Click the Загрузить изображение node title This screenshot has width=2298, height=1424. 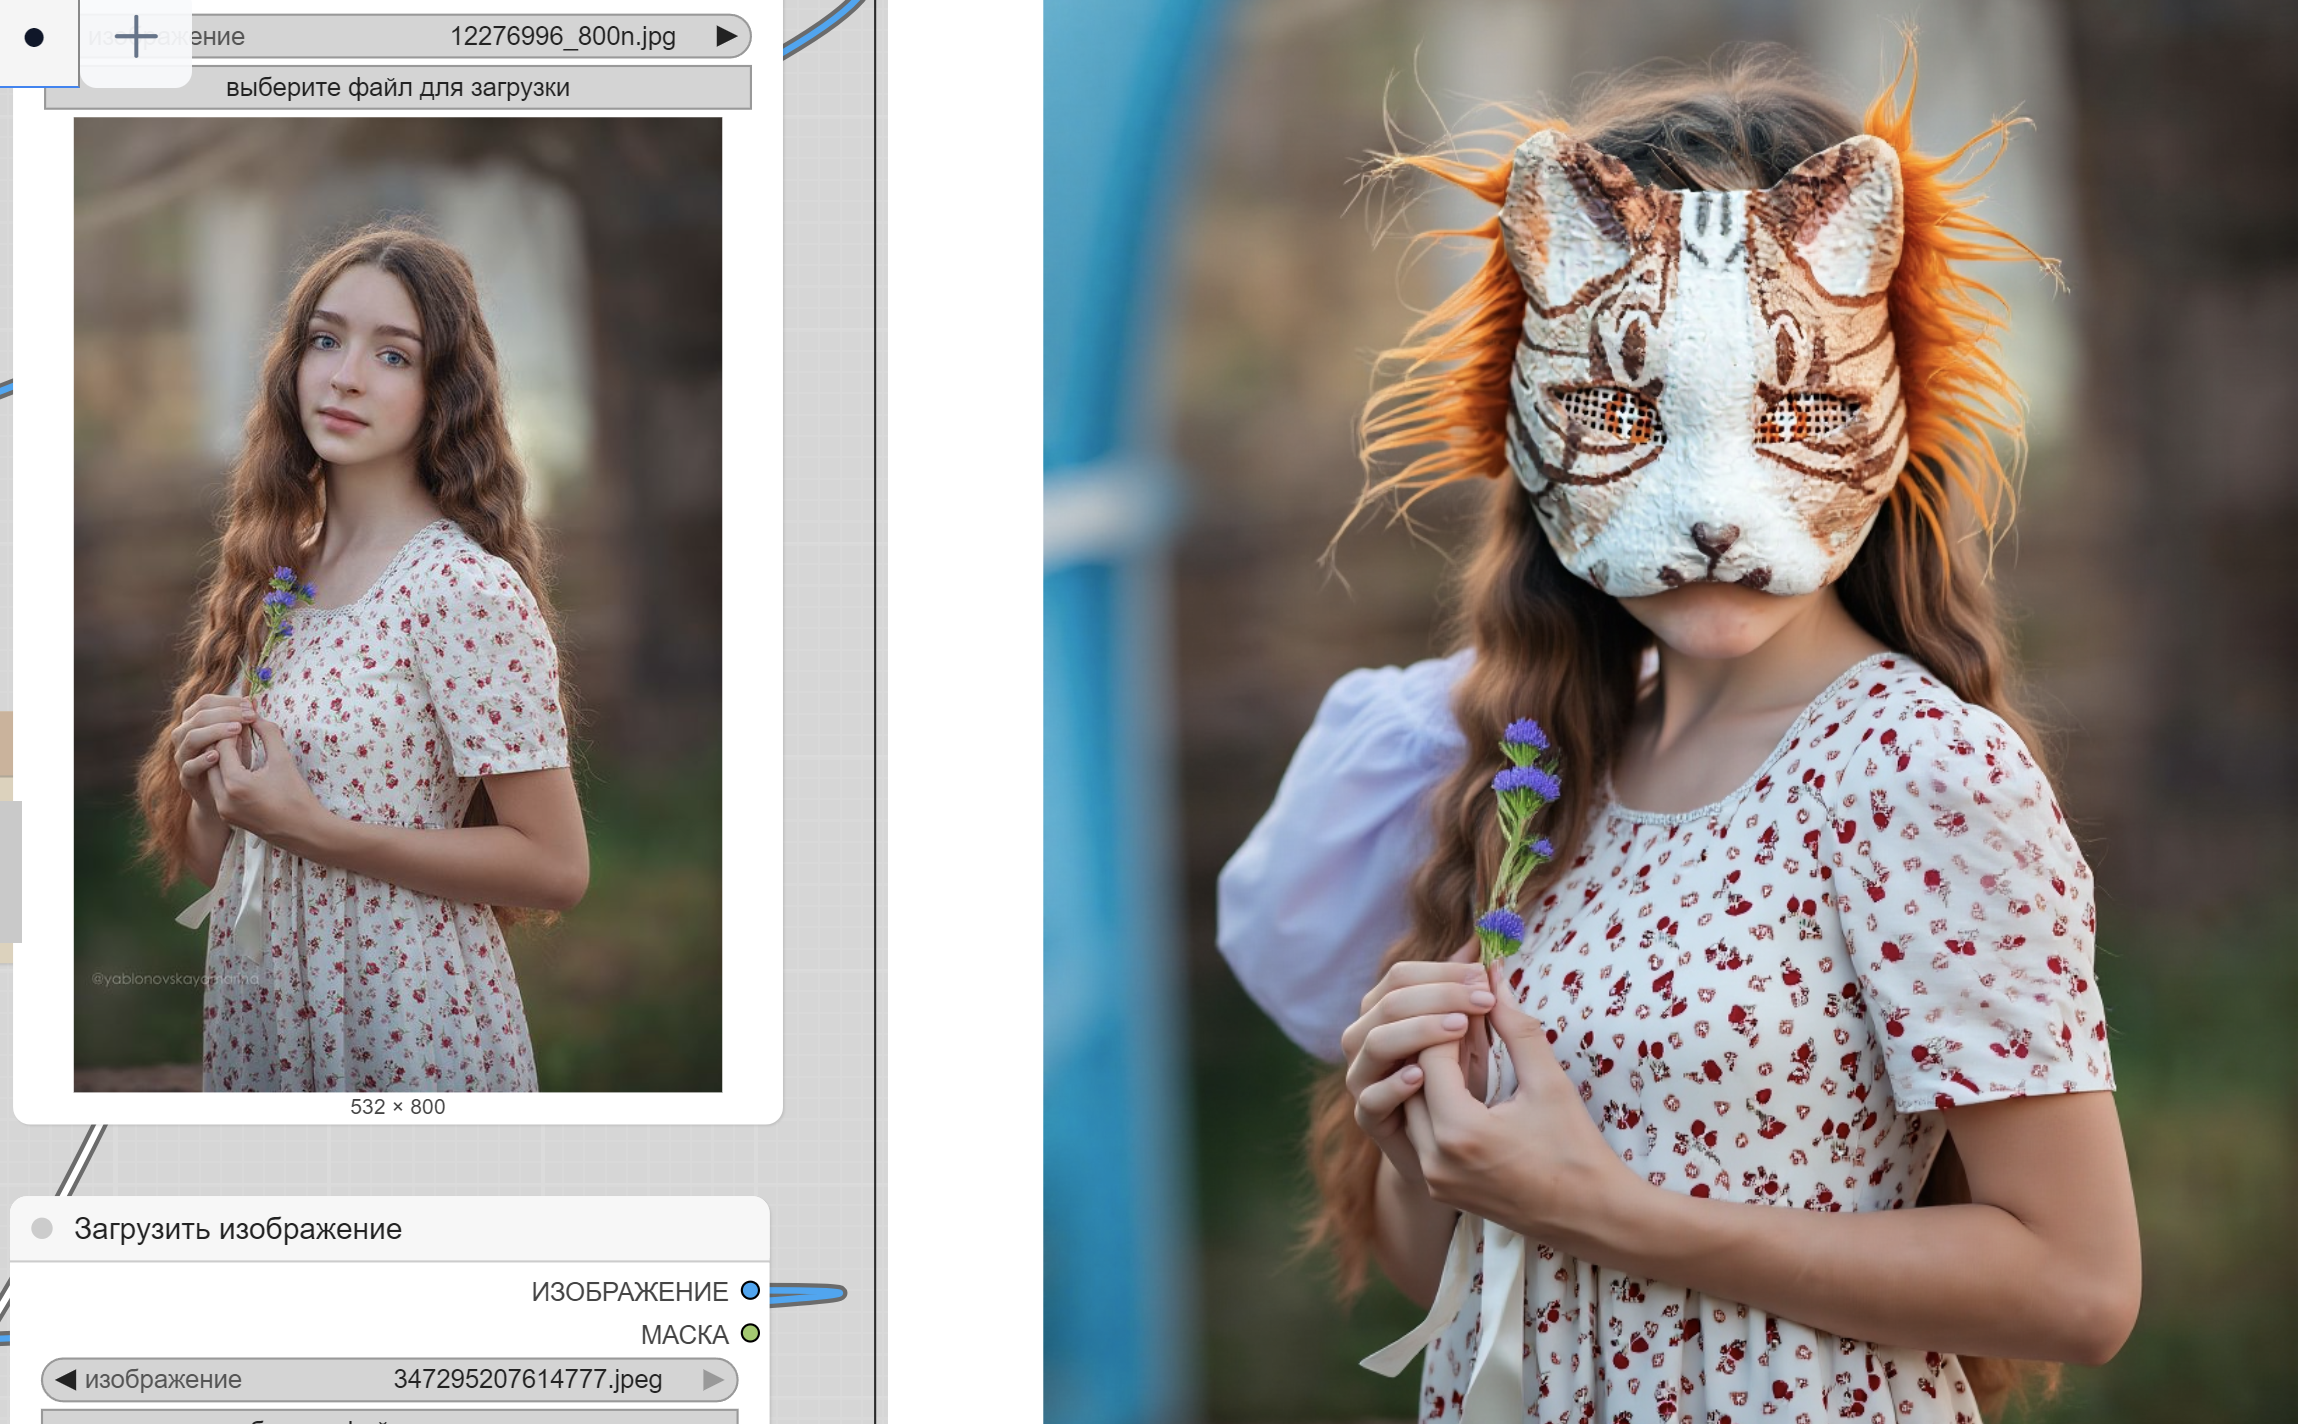pos(238,1228)
